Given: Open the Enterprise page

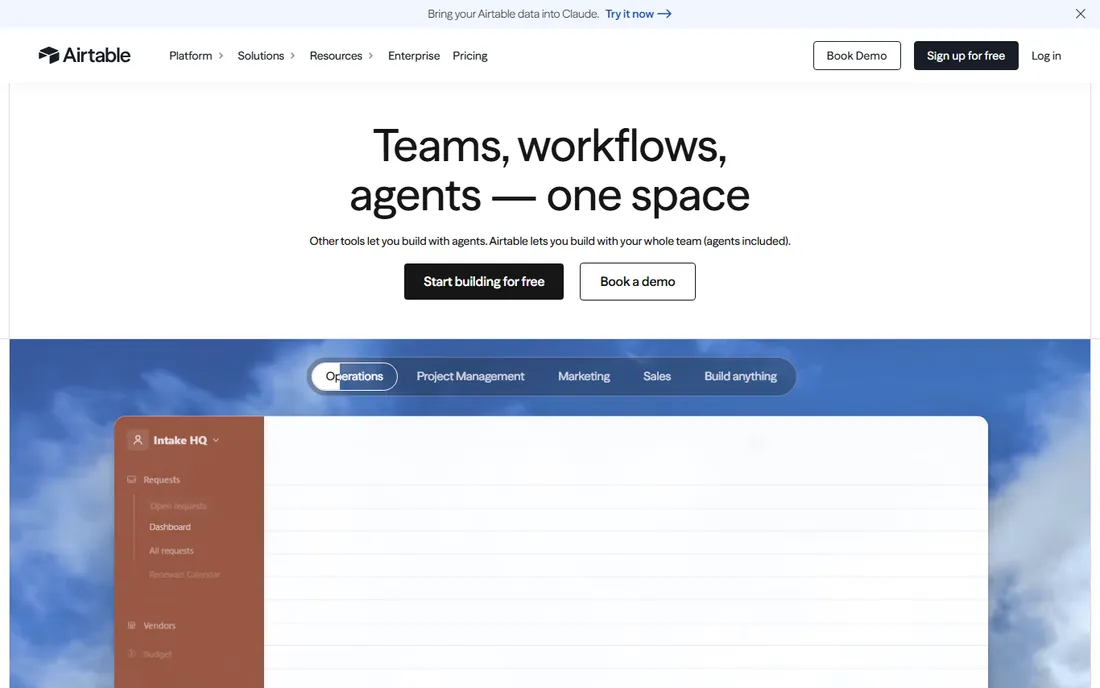Looking at the screenshot, I should 414,55.
